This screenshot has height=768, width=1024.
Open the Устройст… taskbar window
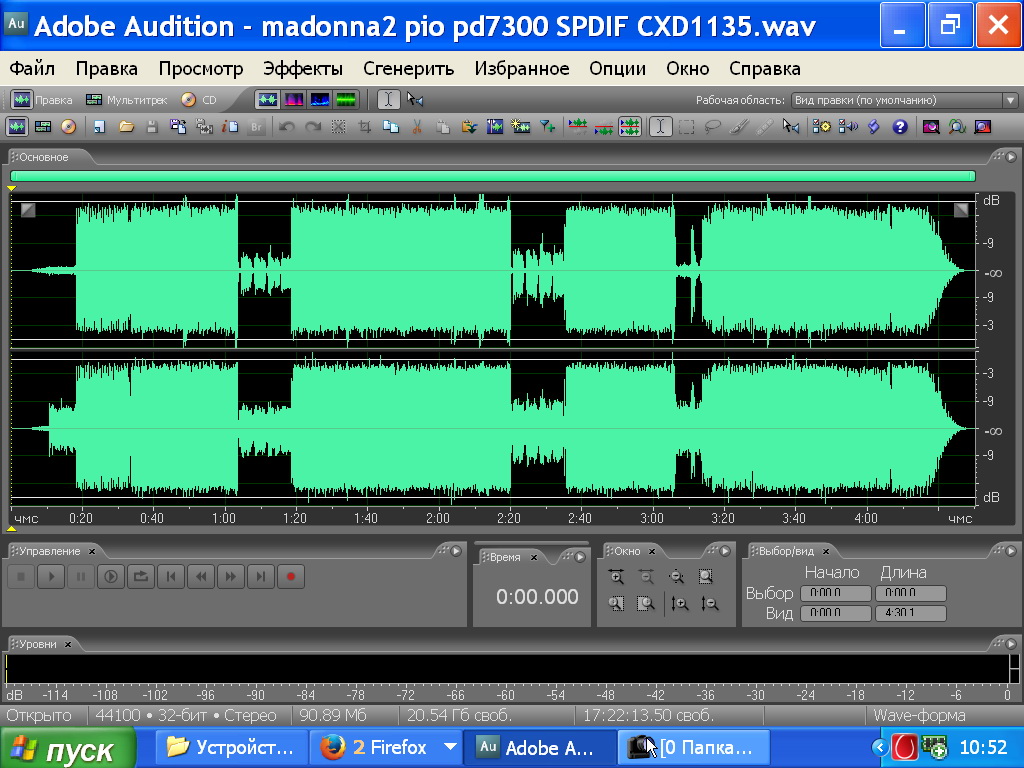click(x=231, y=747)
